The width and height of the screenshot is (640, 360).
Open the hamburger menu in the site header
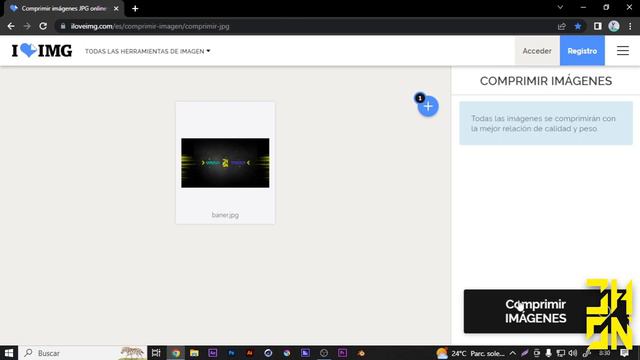(622, 51)
